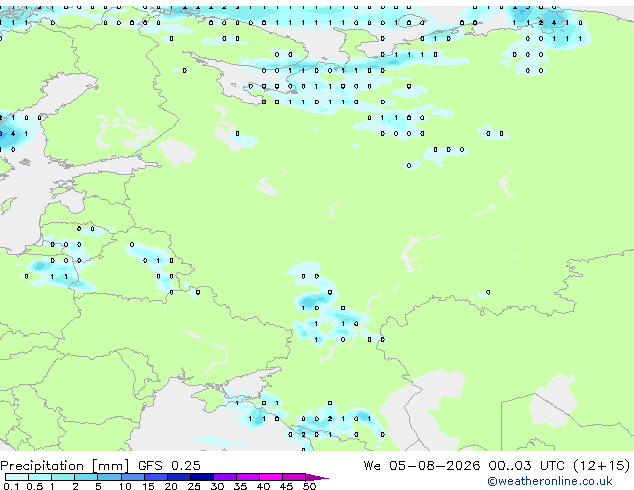Click the above-50 mm legend arrow tip

[x=317, y=477]
